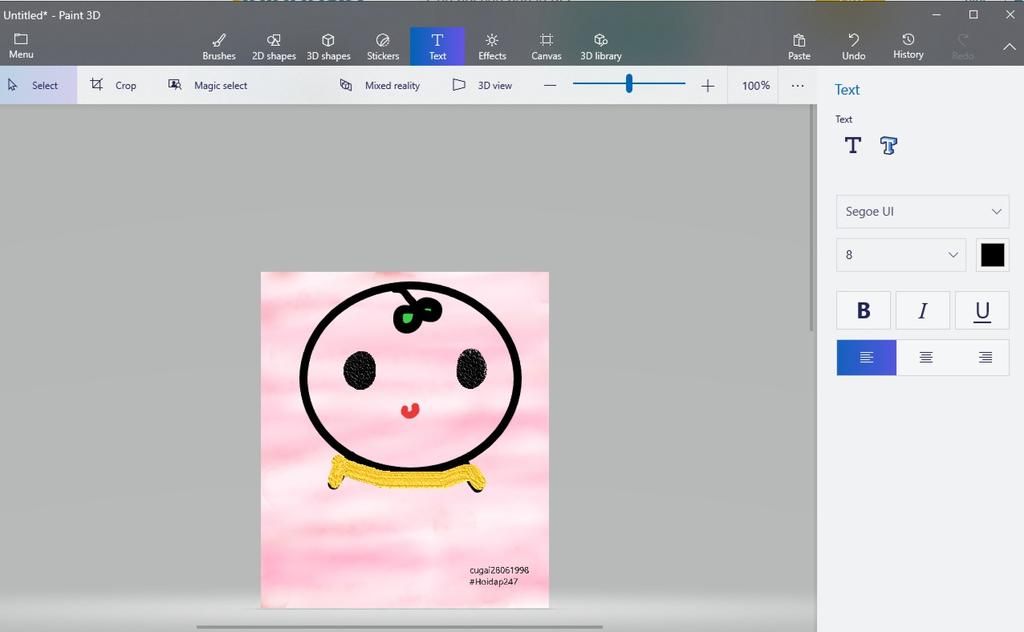Click the 100% zoom value
The width and height of the screenshot is (1024, 632).
[x=756, y=86]
